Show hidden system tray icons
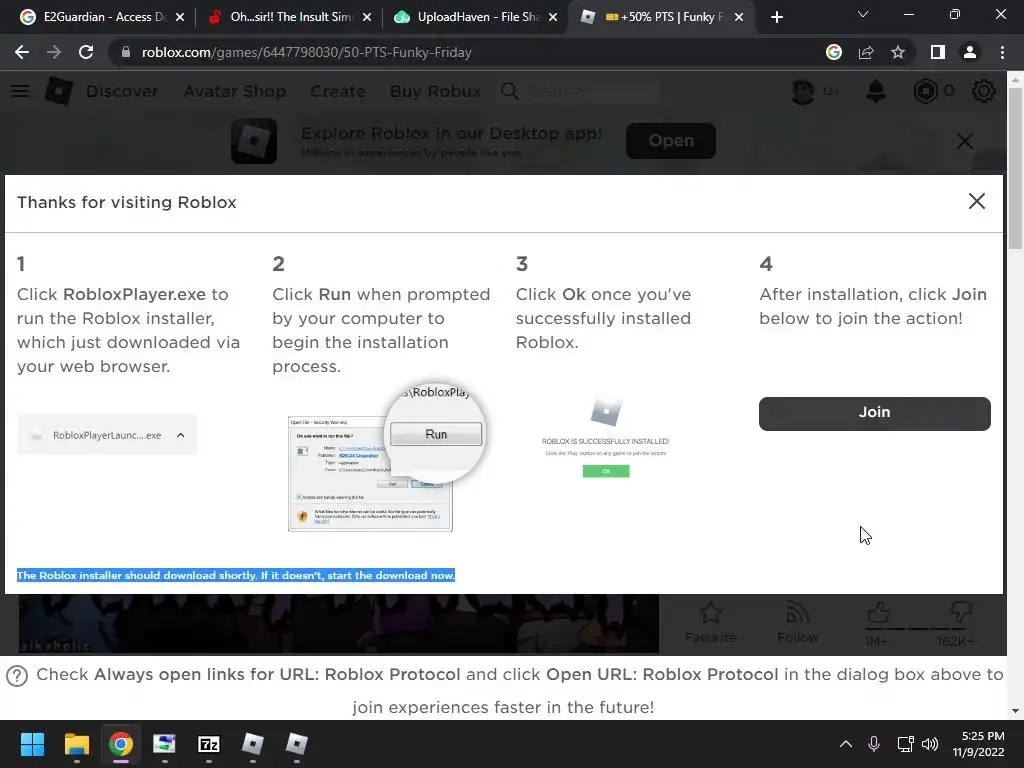This screenshot has height=768, width=1024. coord(846,744)
